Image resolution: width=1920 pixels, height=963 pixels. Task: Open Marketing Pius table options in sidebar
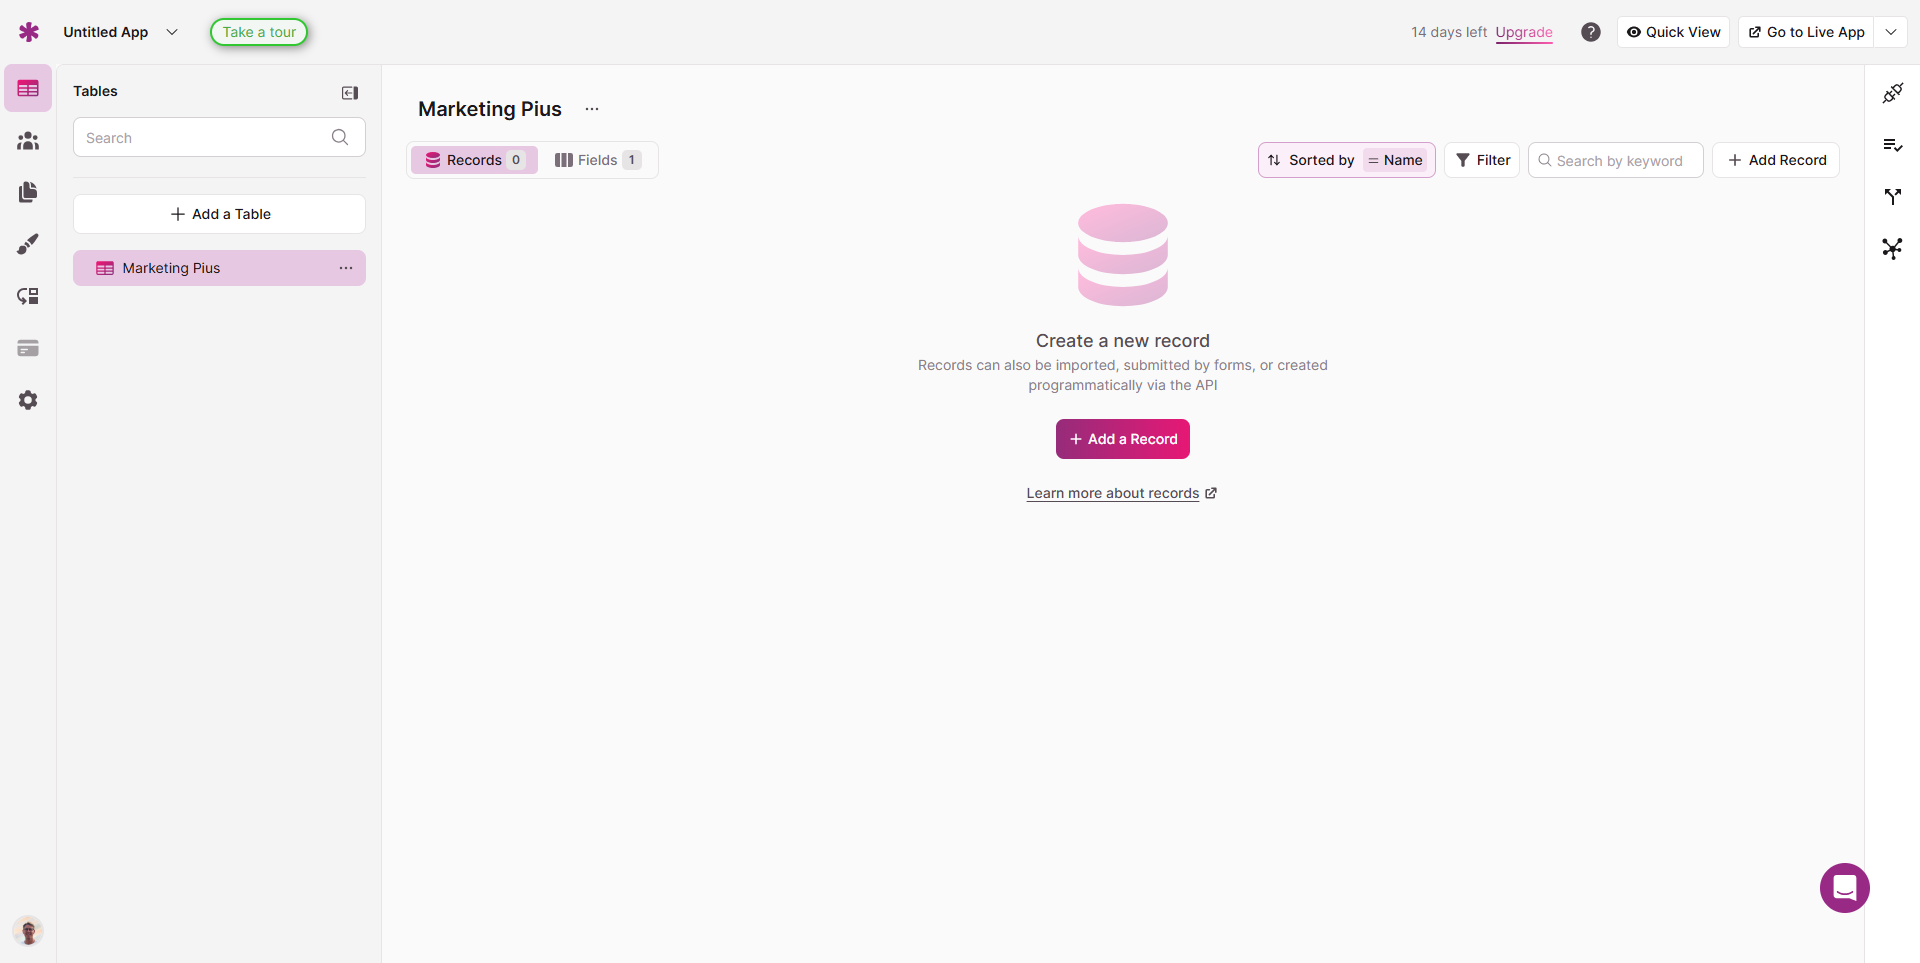point(346,268)
